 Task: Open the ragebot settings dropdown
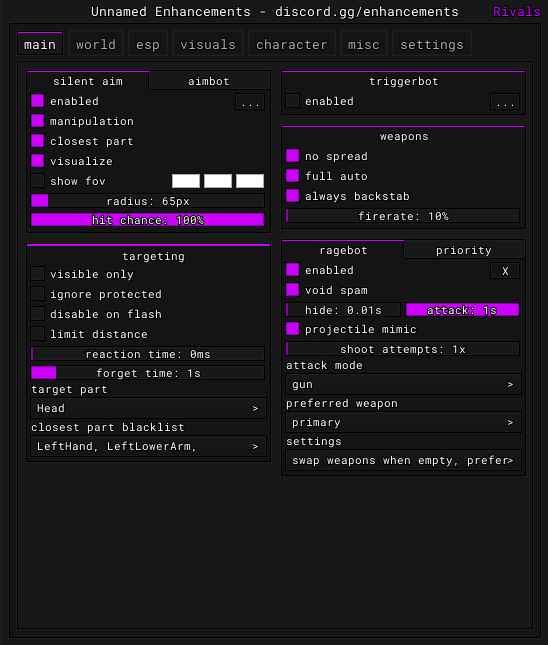[x=404, y=460]
